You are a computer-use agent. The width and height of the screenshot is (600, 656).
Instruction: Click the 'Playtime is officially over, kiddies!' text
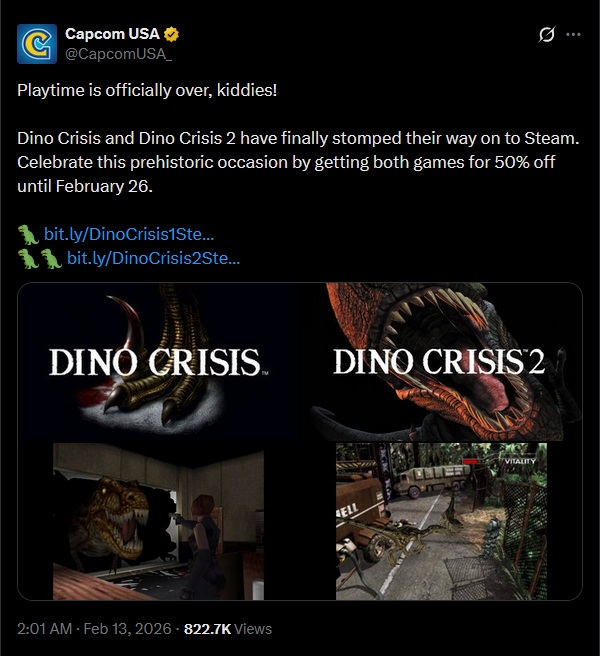tap(147, 90)
